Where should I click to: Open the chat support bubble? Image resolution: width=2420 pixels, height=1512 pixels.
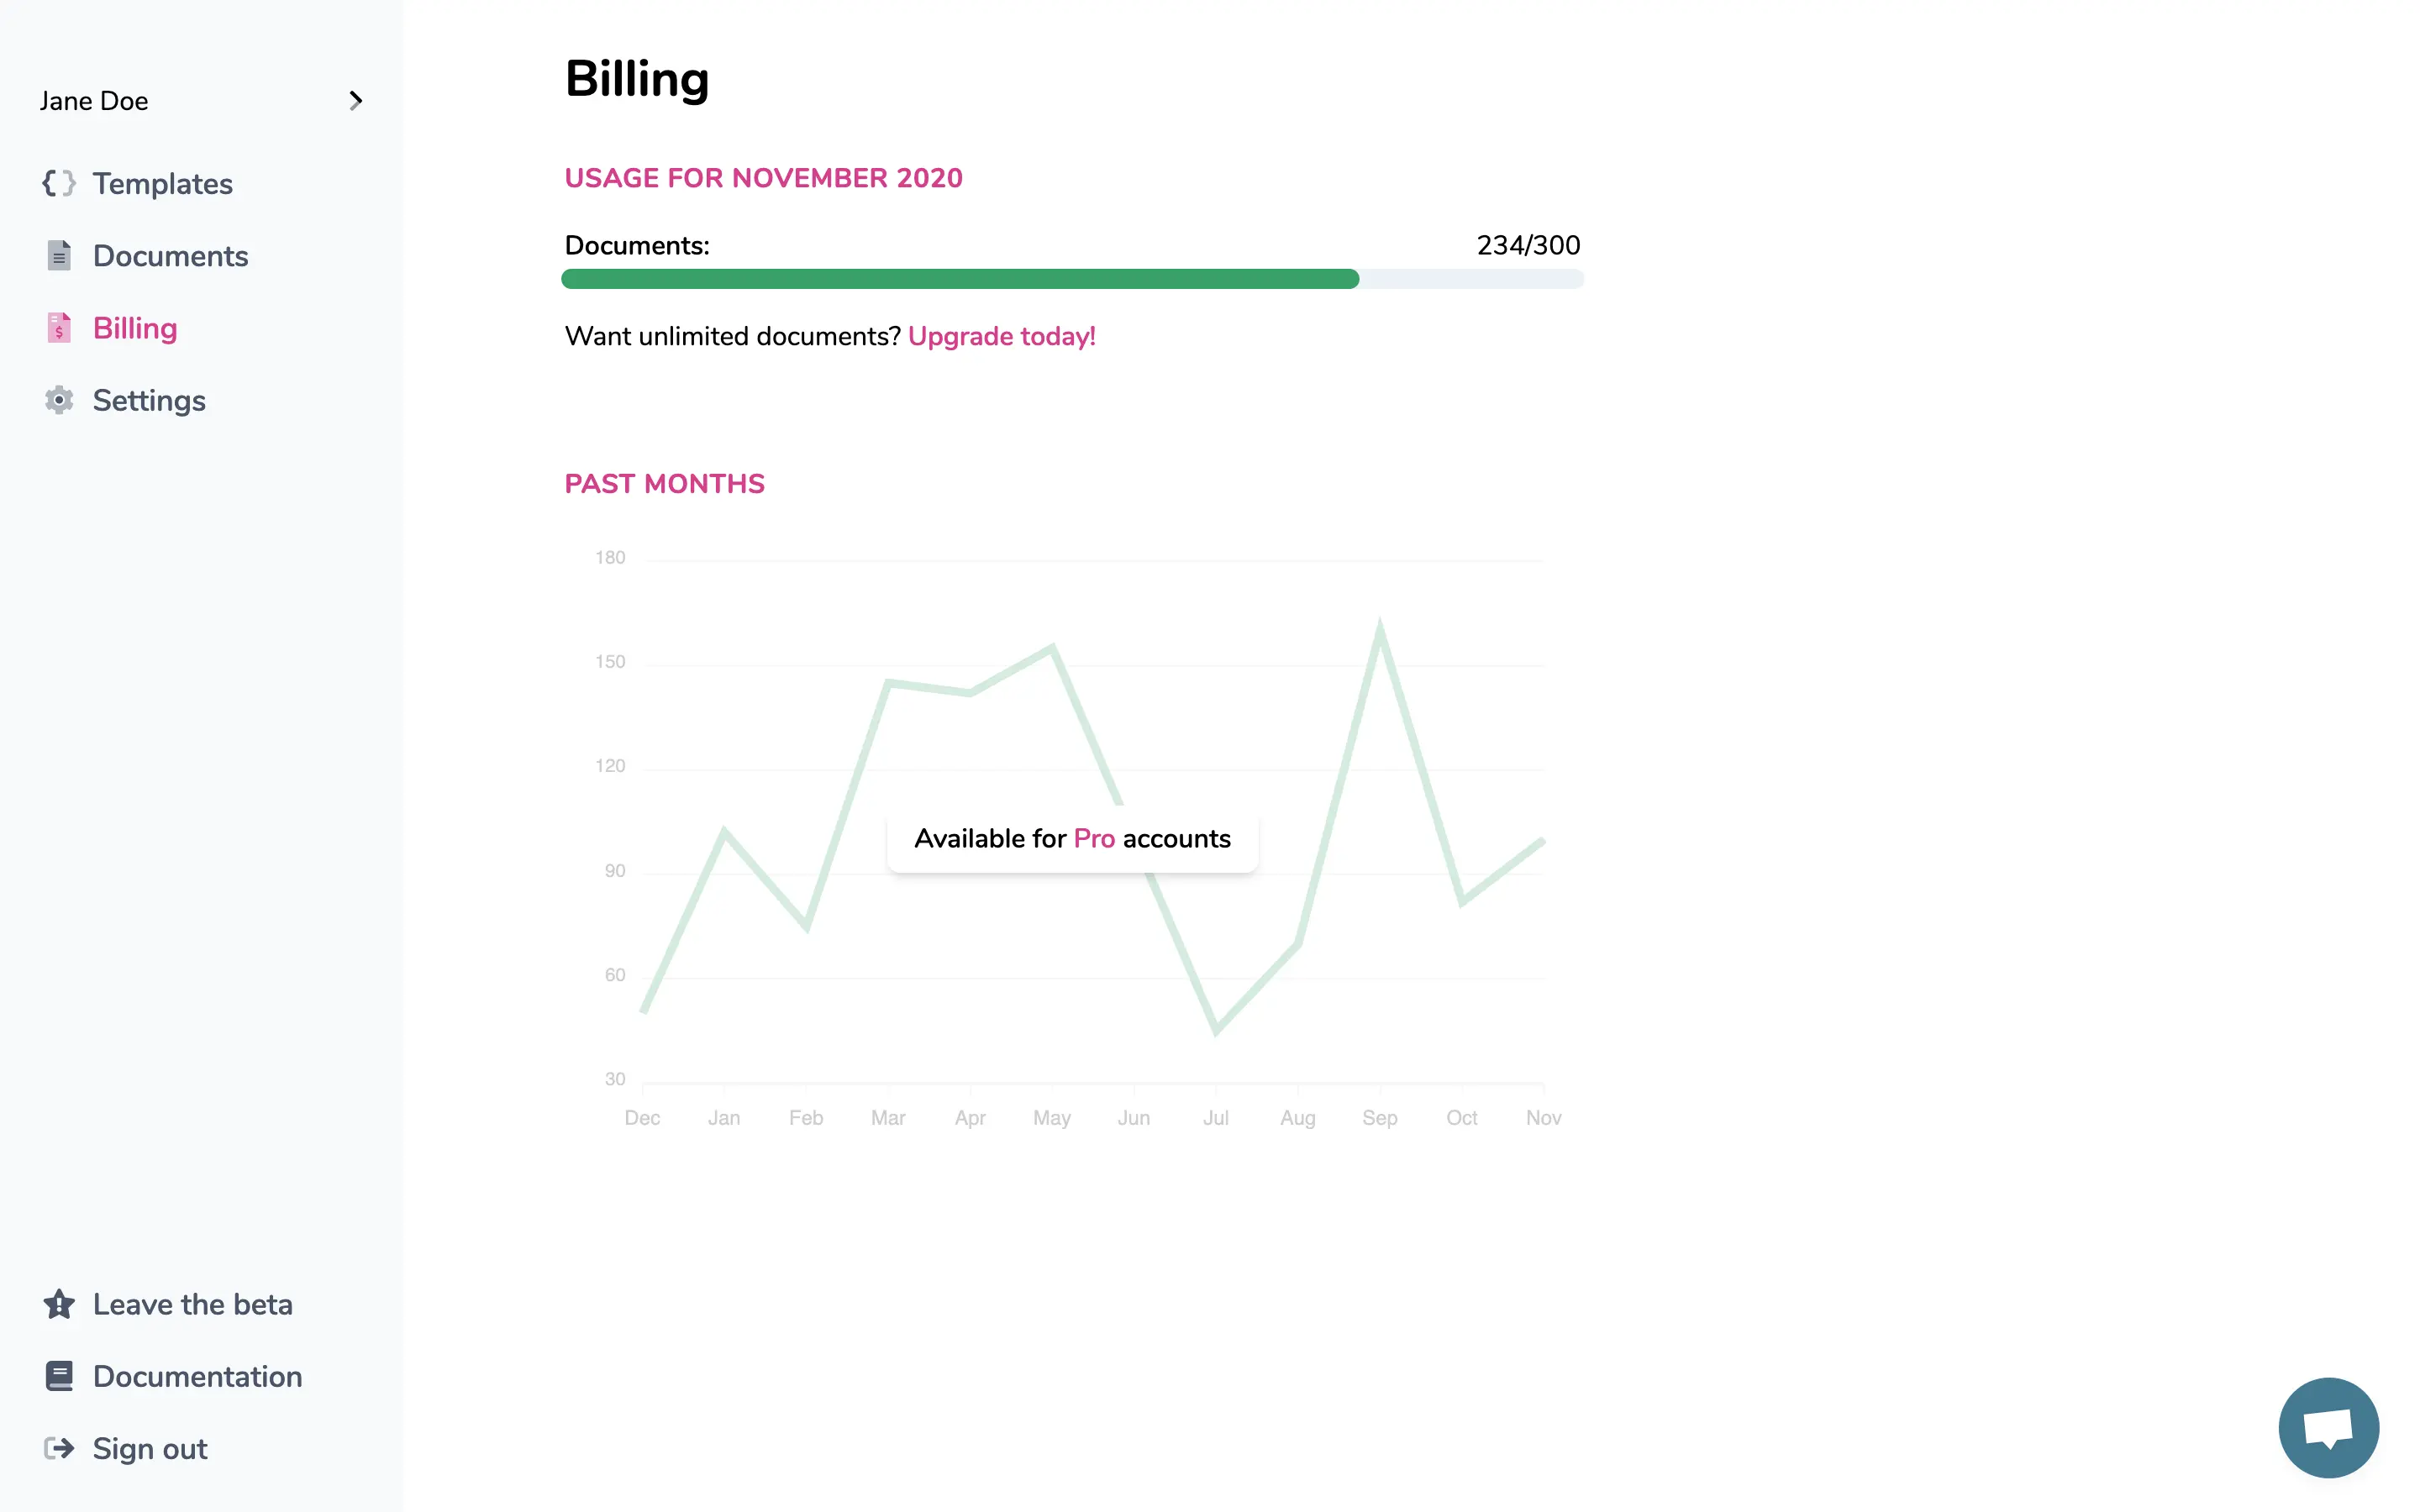(x=2328, y=1427)
